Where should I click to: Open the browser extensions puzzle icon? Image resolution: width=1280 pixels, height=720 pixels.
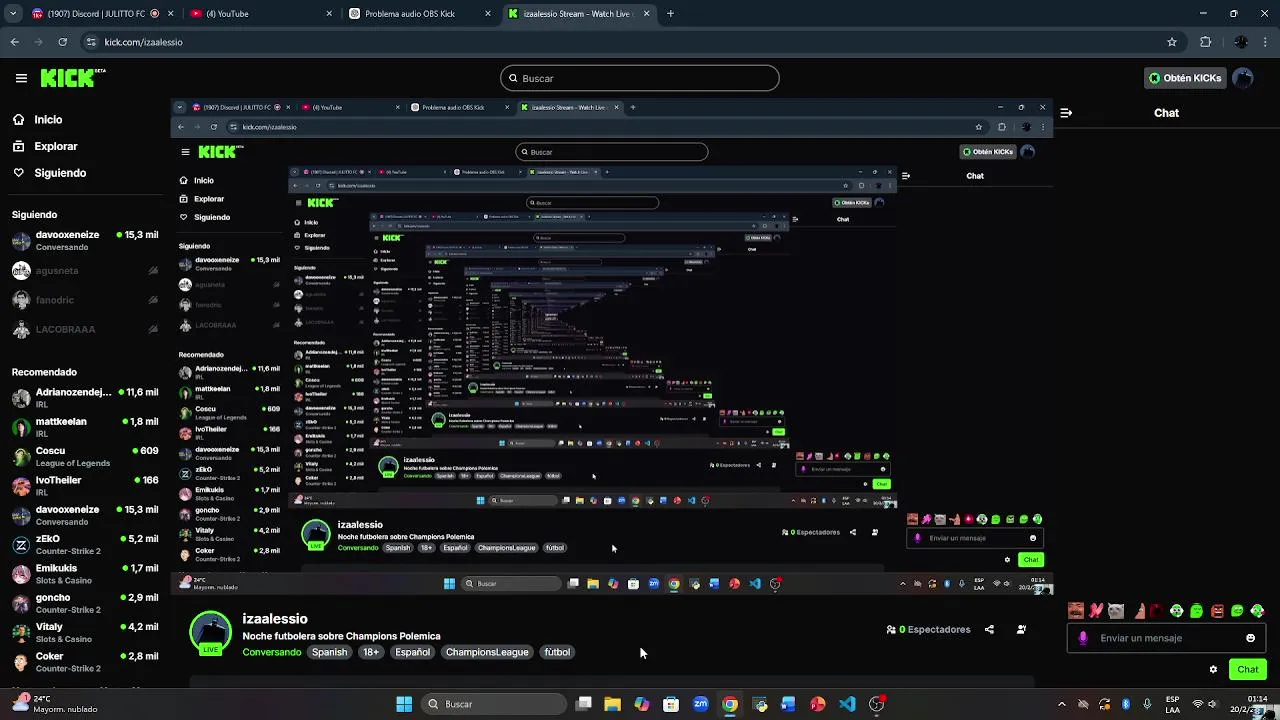pos(1205,42)
